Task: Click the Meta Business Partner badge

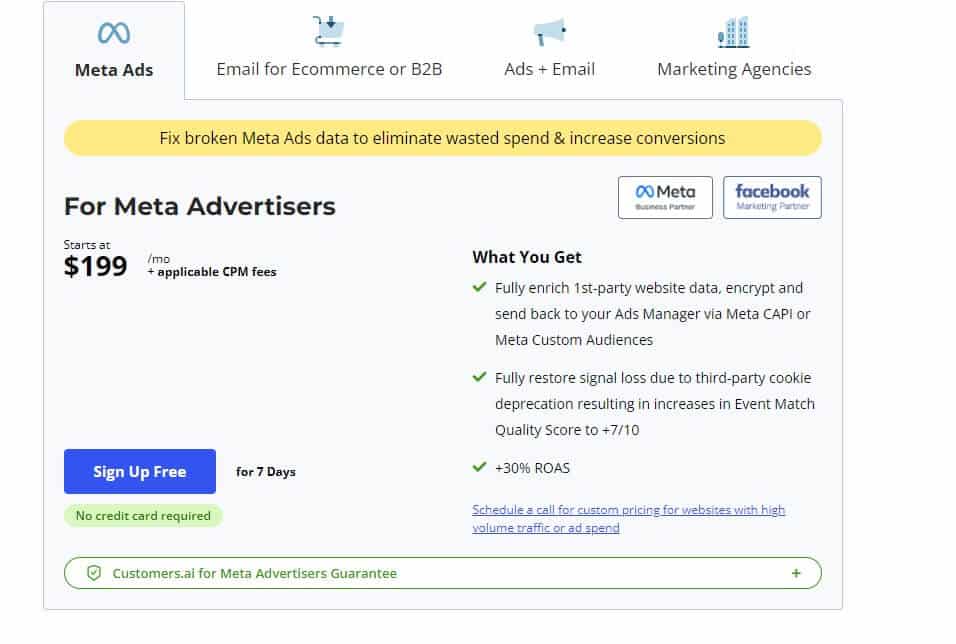Action: (x=665, y=198)
